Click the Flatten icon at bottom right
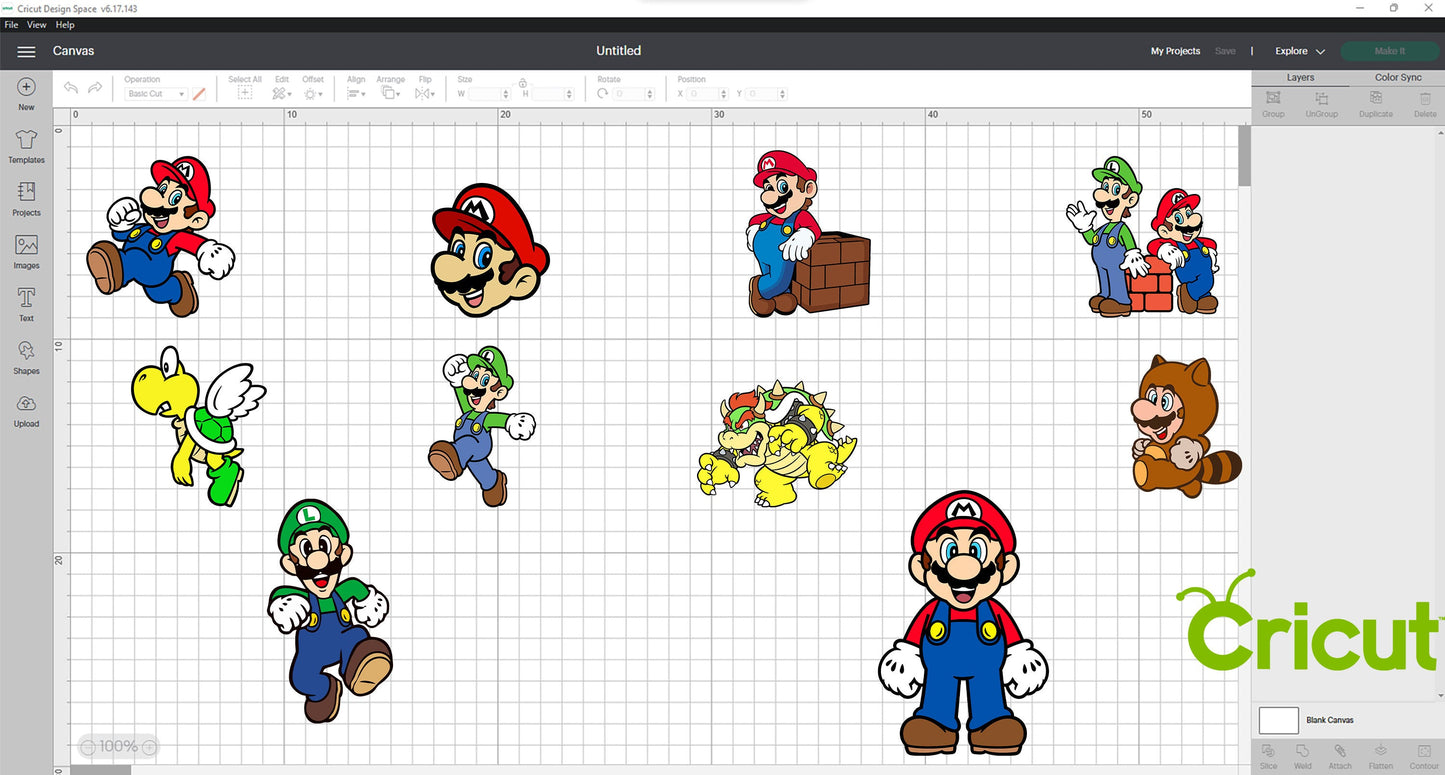The image size is (1445, 775). click(1380, 754)
